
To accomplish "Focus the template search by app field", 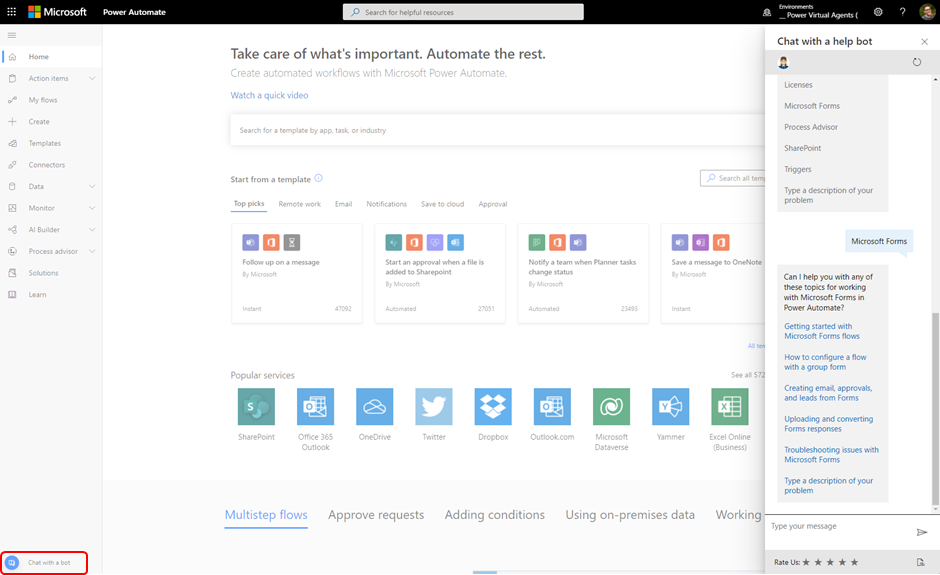I will (x=498, y=130).
